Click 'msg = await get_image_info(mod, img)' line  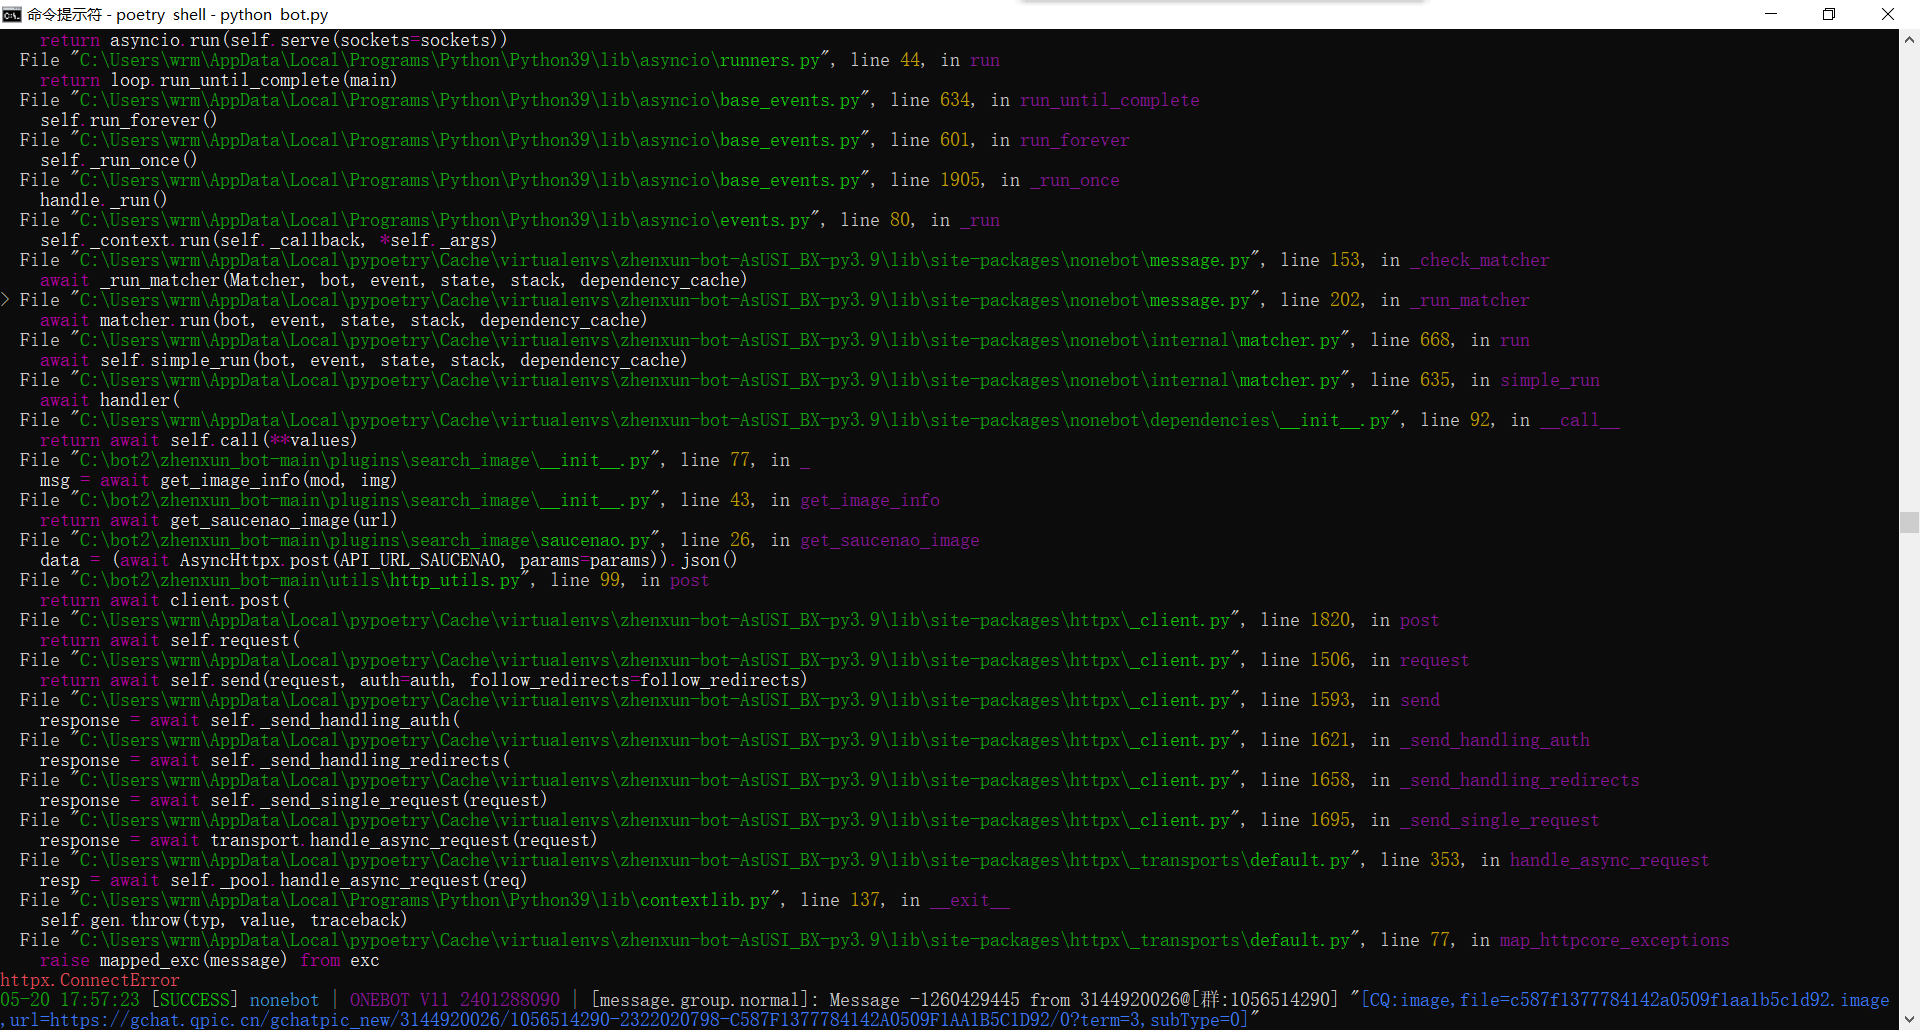pyautogui.click(x=218, y=480)
